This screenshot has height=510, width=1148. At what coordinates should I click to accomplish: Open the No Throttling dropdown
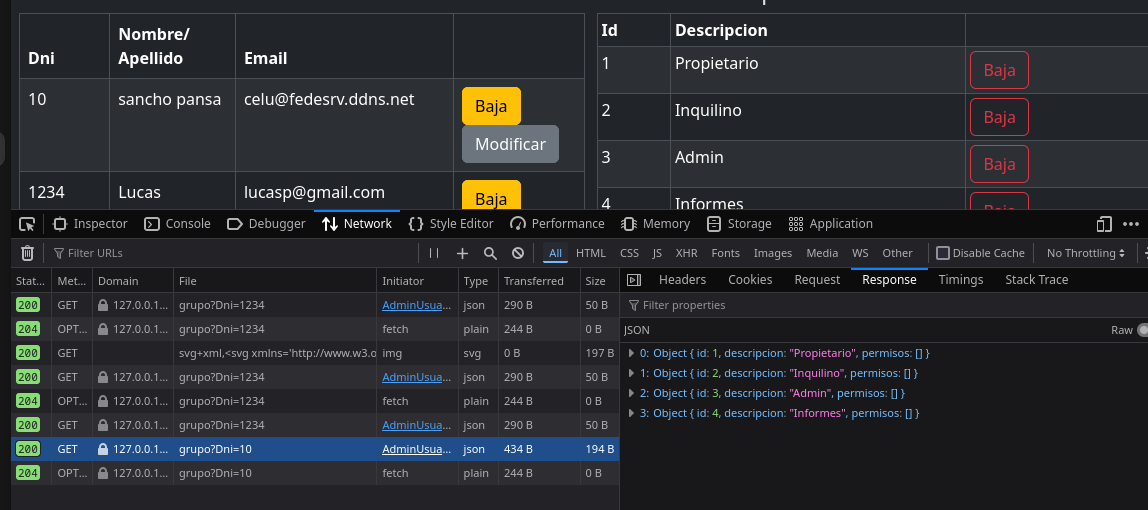click(x=1086, y=254)
